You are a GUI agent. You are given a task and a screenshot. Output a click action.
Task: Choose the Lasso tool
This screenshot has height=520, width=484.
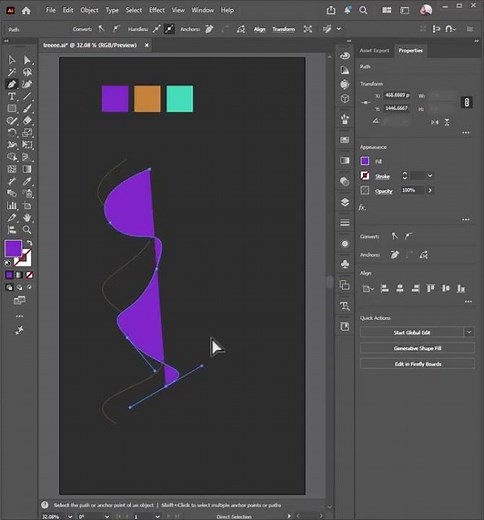pyautogui.click(x=27, y=72)
